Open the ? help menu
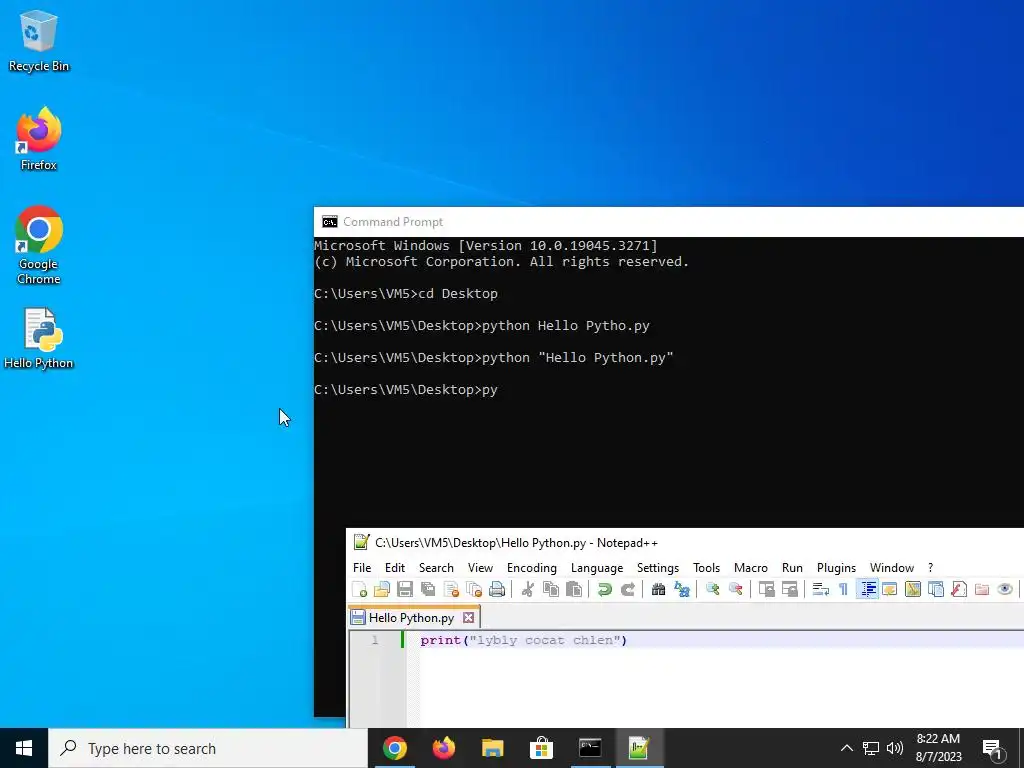 click(x=931, y=568)
